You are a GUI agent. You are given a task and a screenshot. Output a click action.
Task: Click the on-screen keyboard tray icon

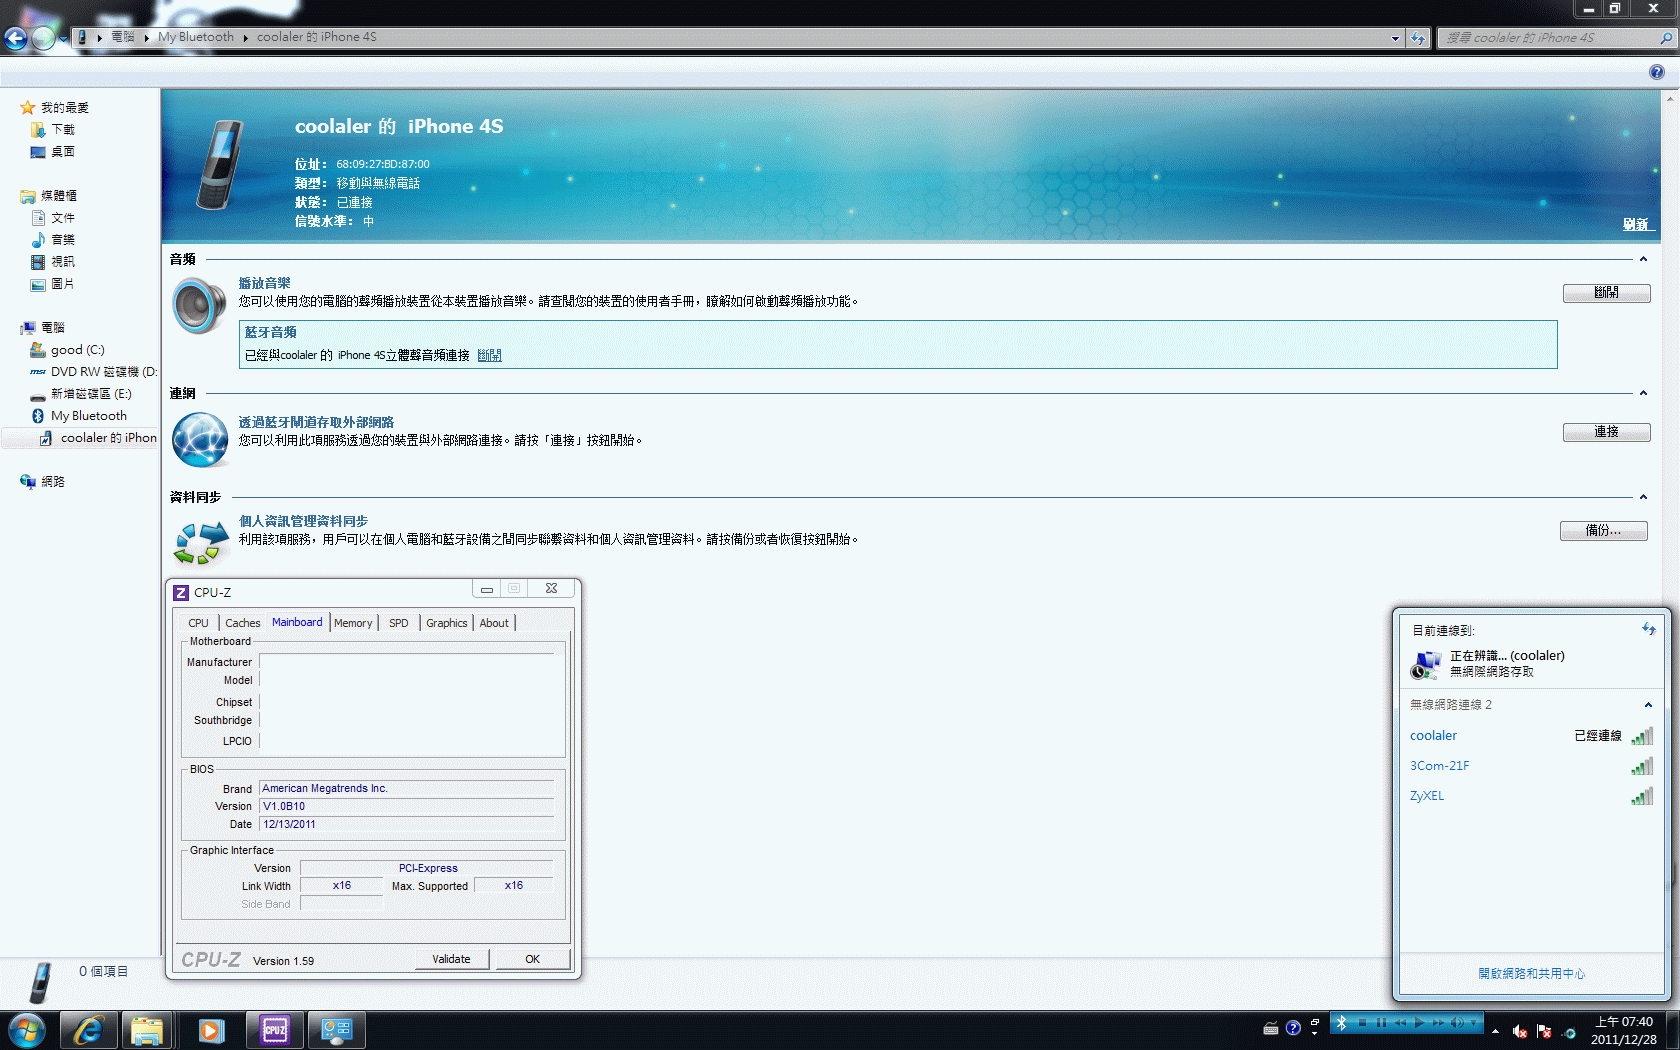[x=1271, y=1028]
